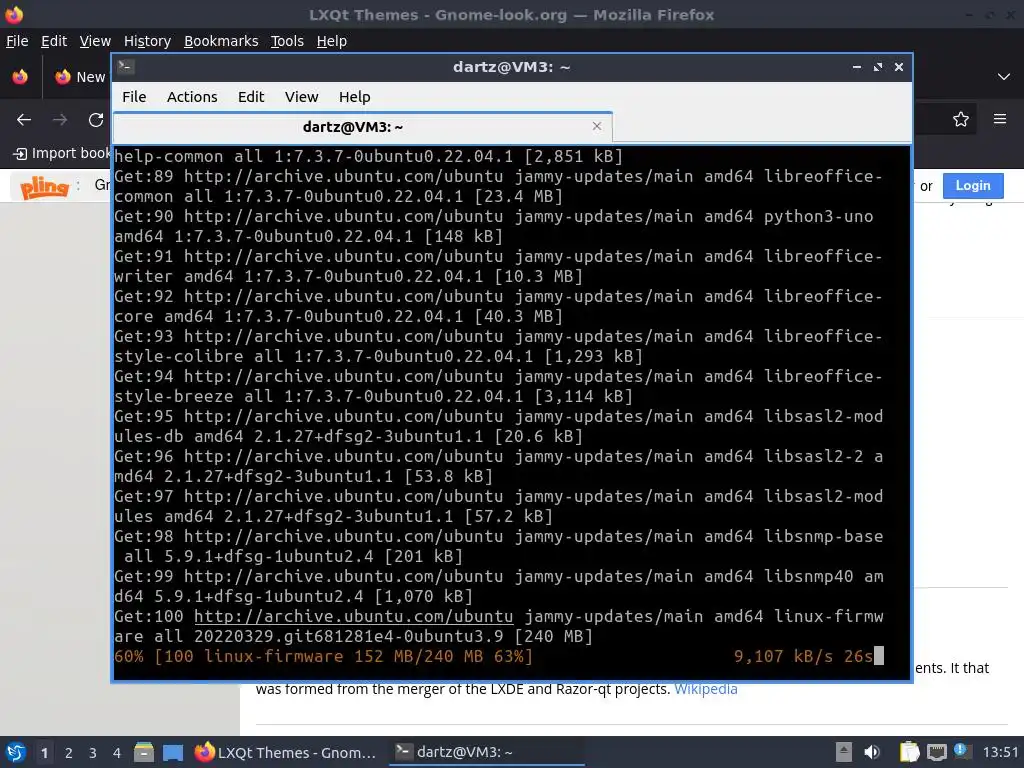1024x768 pixels.
Task: Select the New Tab in Firefox
Action: pos(80,77)
